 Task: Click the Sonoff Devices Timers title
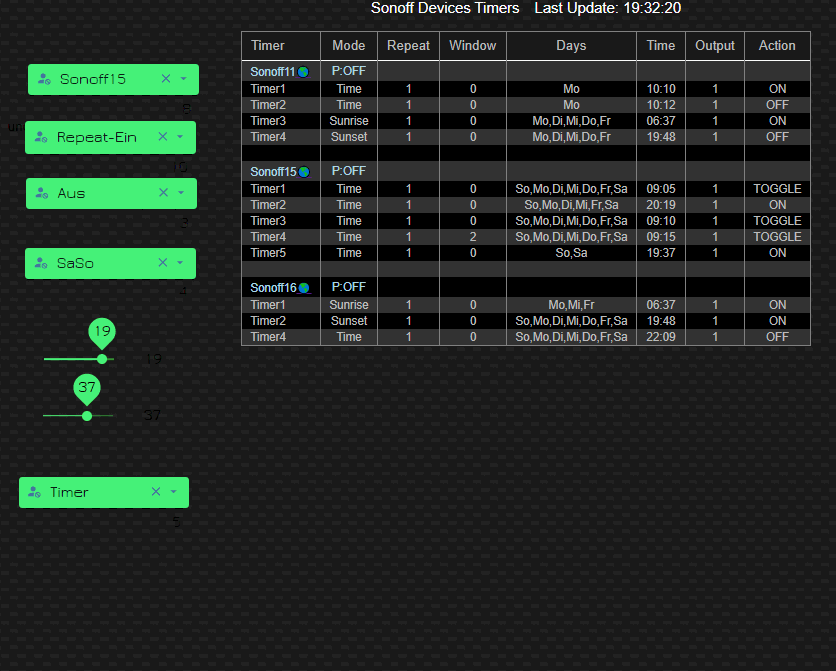[445, 8]
